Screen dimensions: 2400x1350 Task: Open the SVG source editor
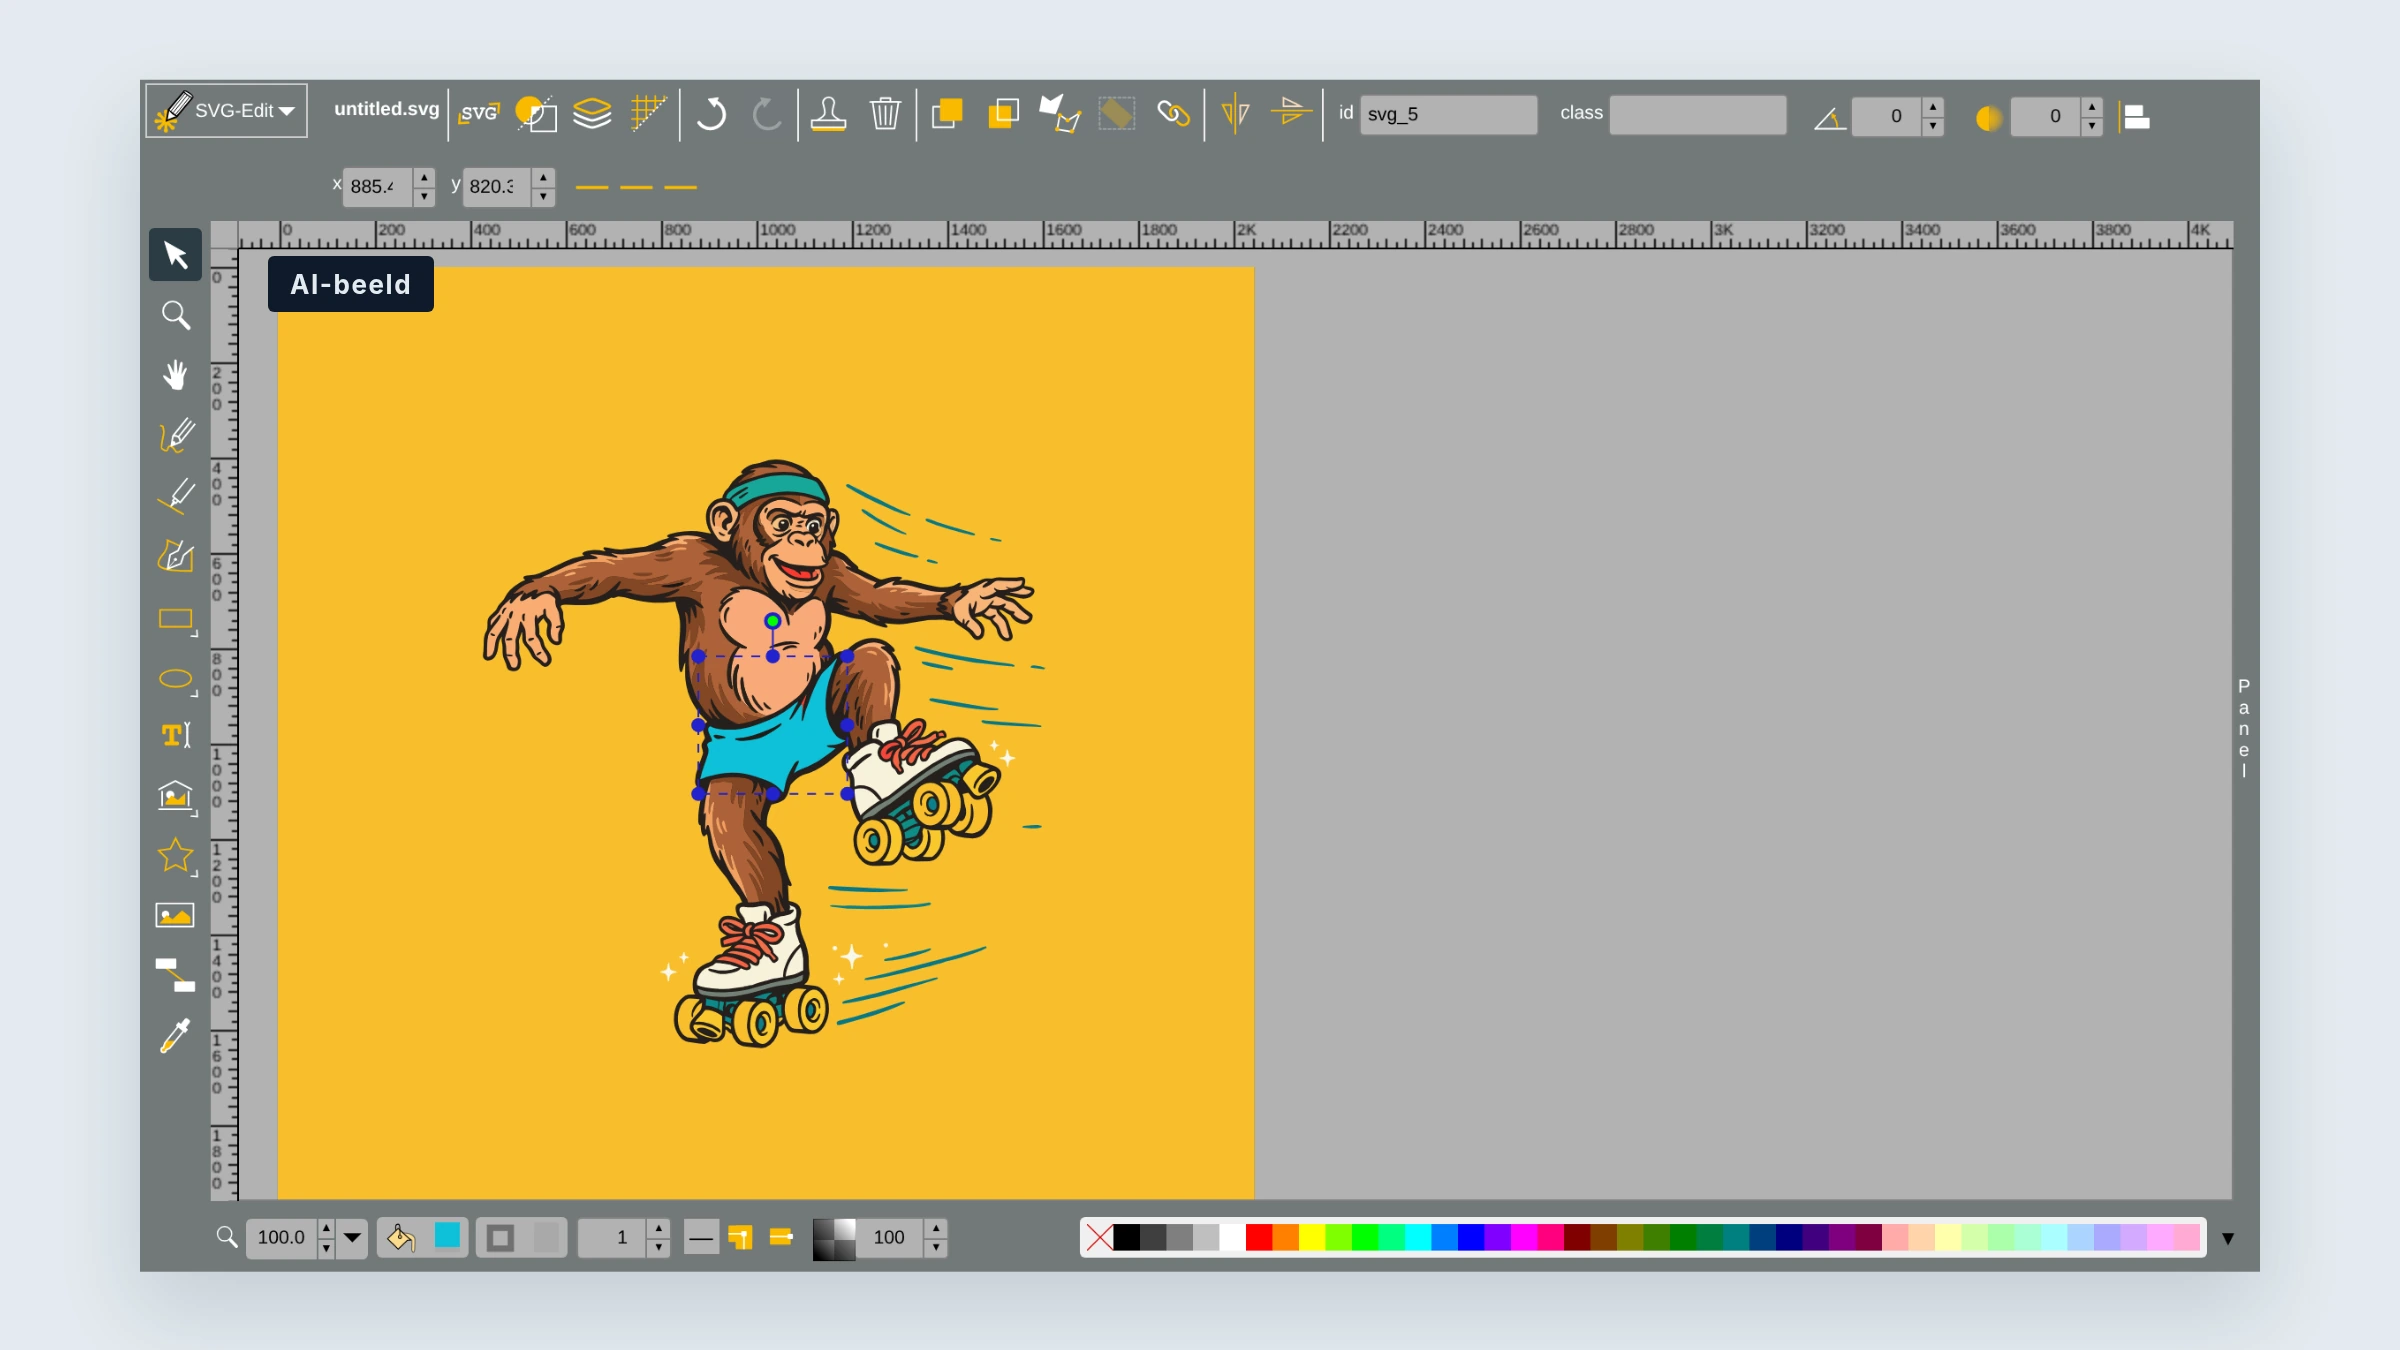tap(478, 113)
